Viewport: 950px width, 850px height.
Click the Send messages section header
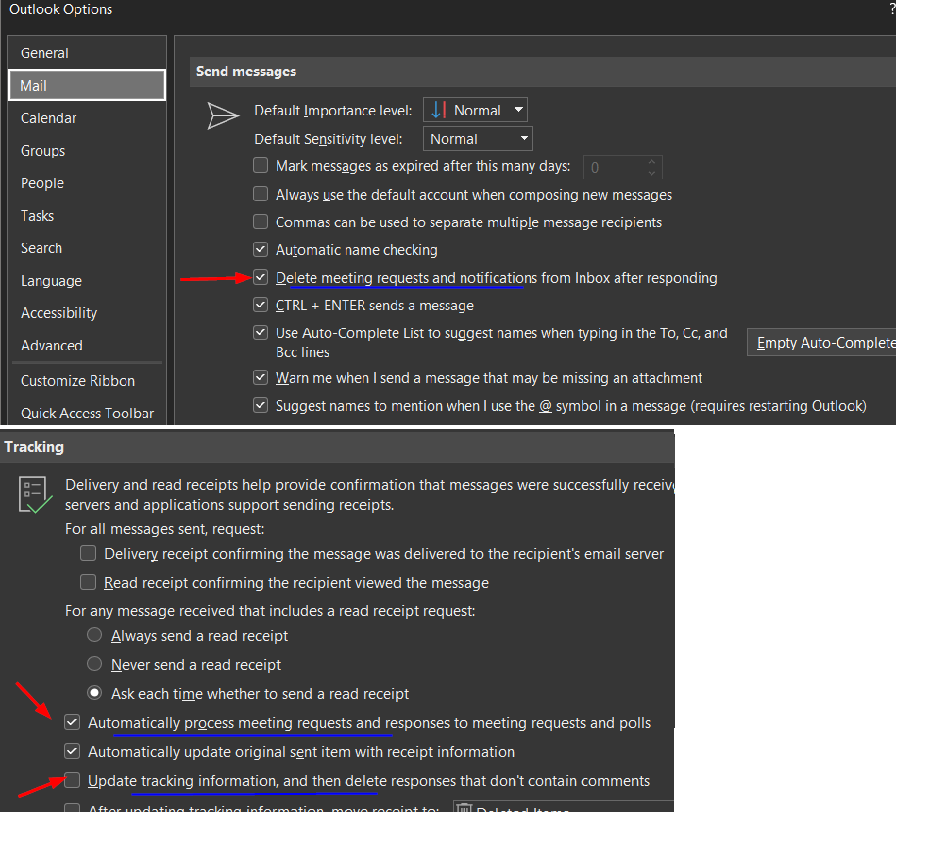click(x=542, y=71)
